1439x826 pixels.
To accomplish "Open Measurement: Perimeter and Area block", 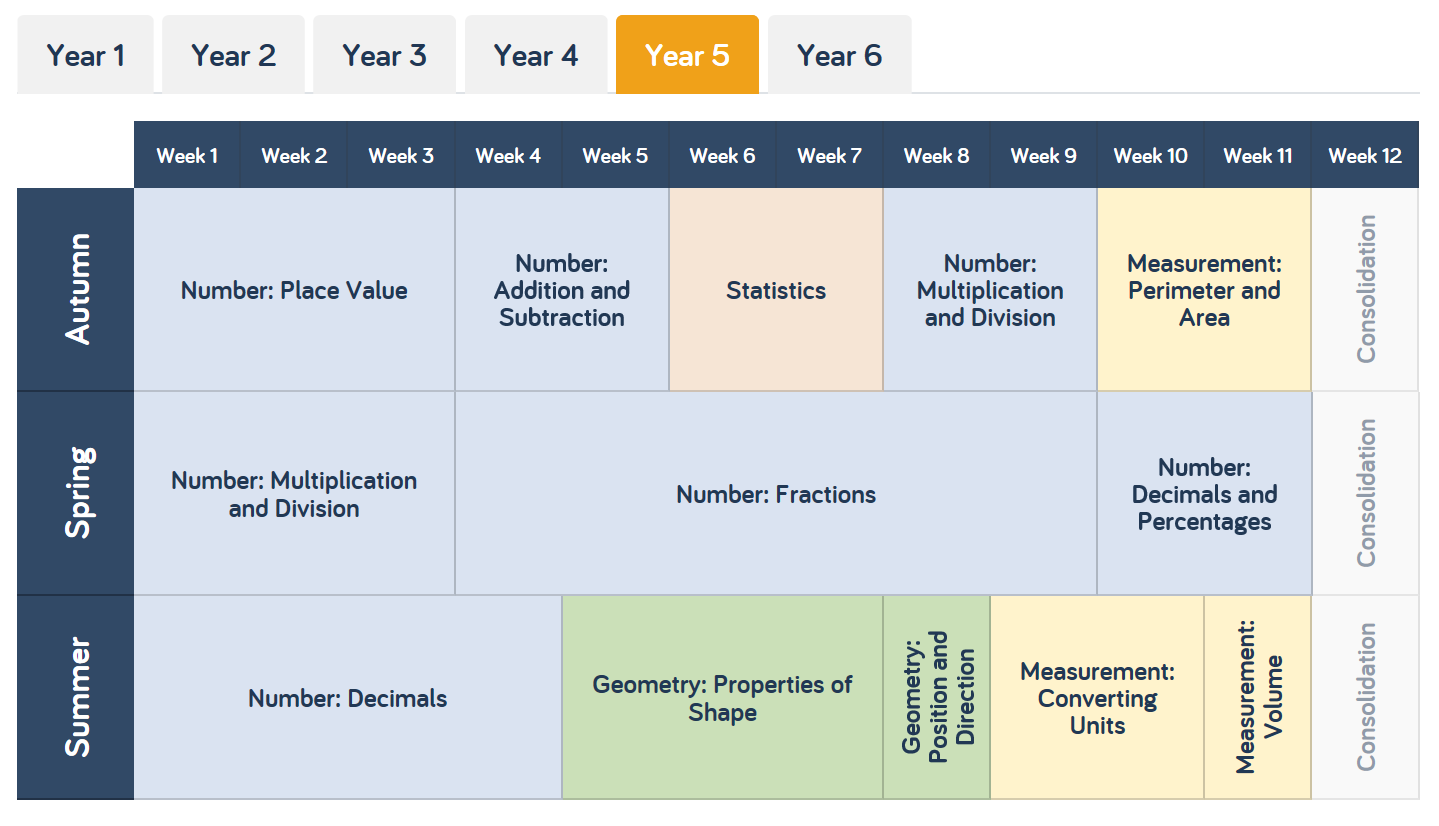I will (1203, 290).
